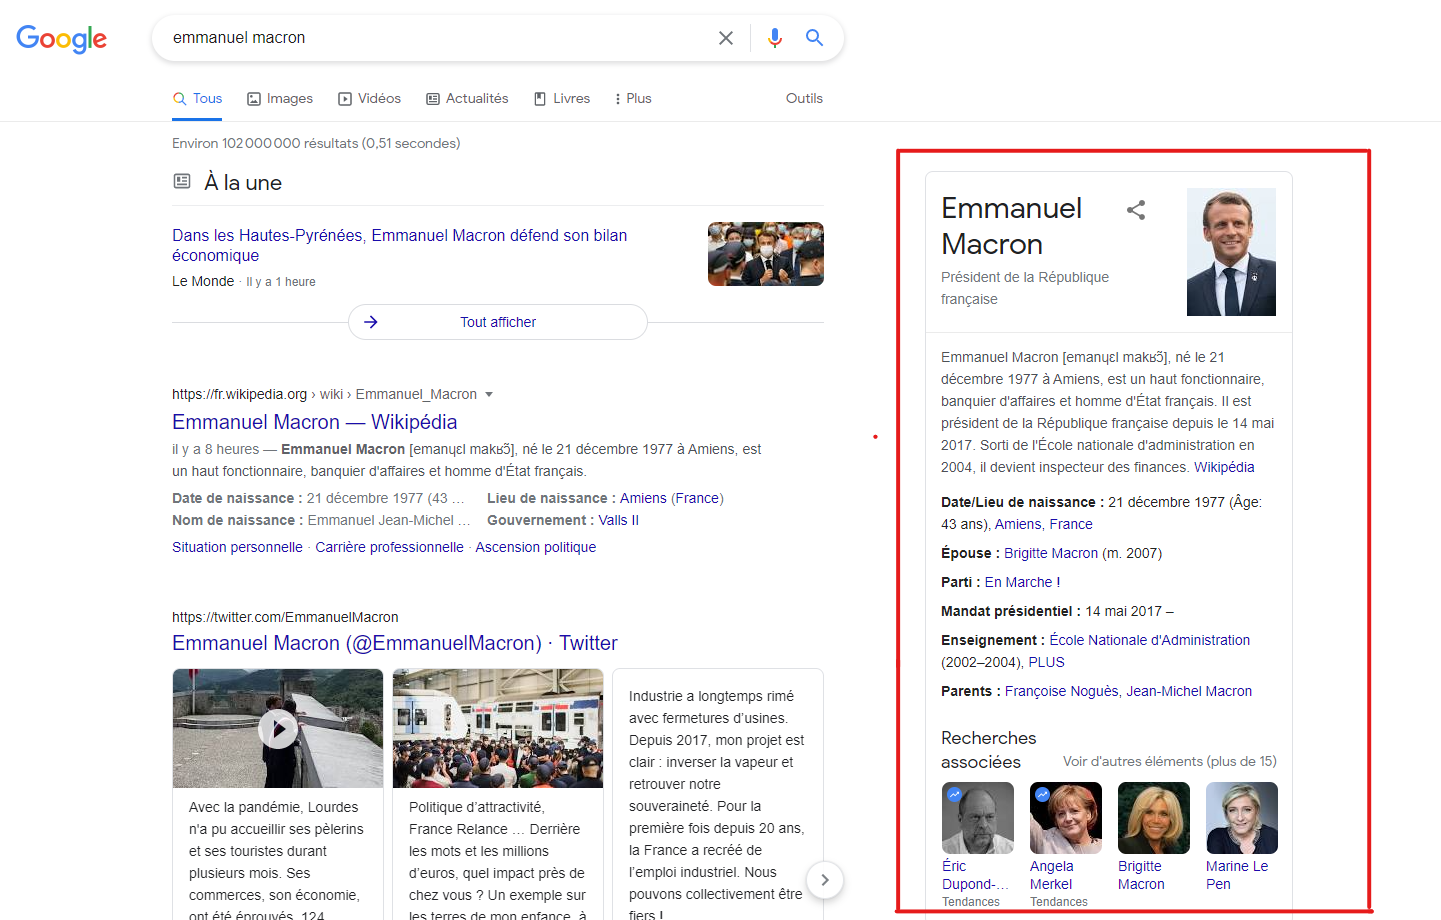Expand the Wikipedia result options arrow

coord(489,395)
